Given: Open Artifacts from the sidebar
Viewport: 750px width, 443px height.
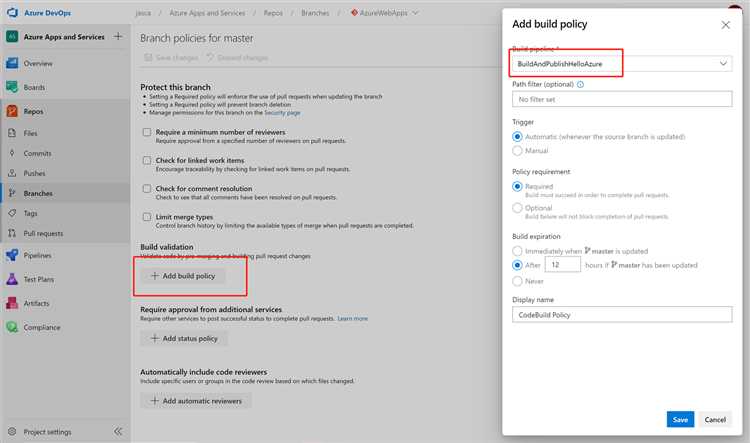Looking at the screenshot, I should (x=36, y=303).
